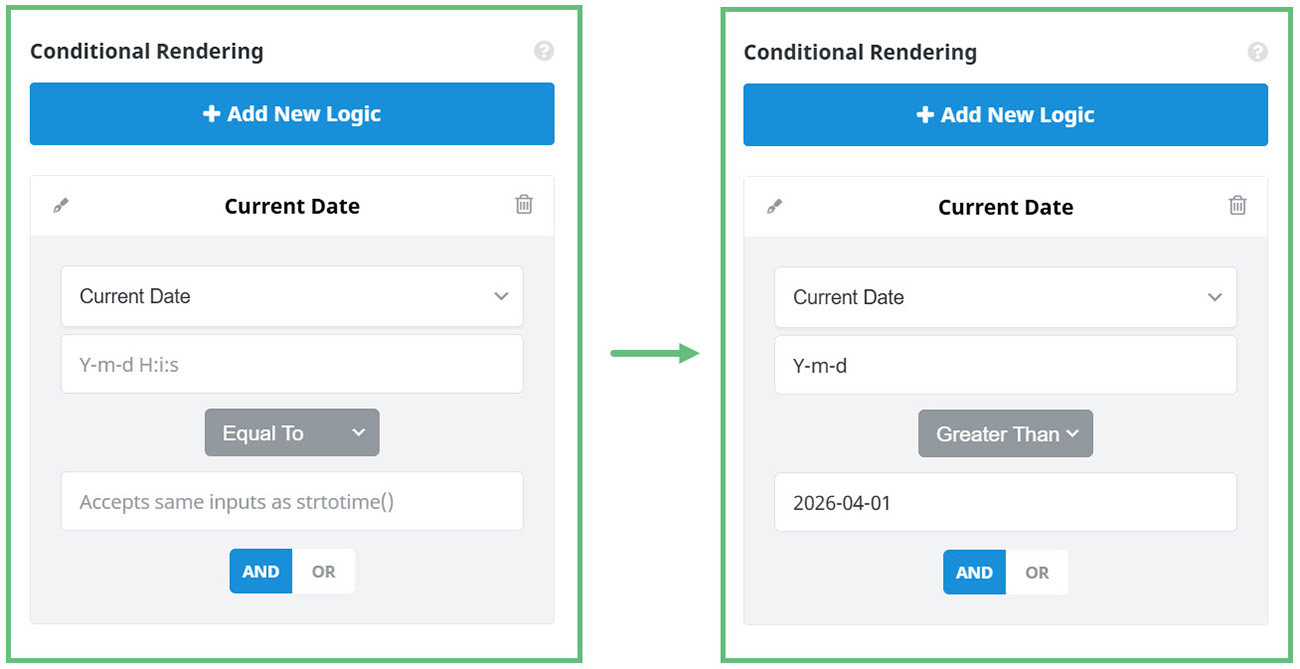Delete left Current Date logic with trash icon
Viewport: 1300px width, 669px height.
point(524,204)
